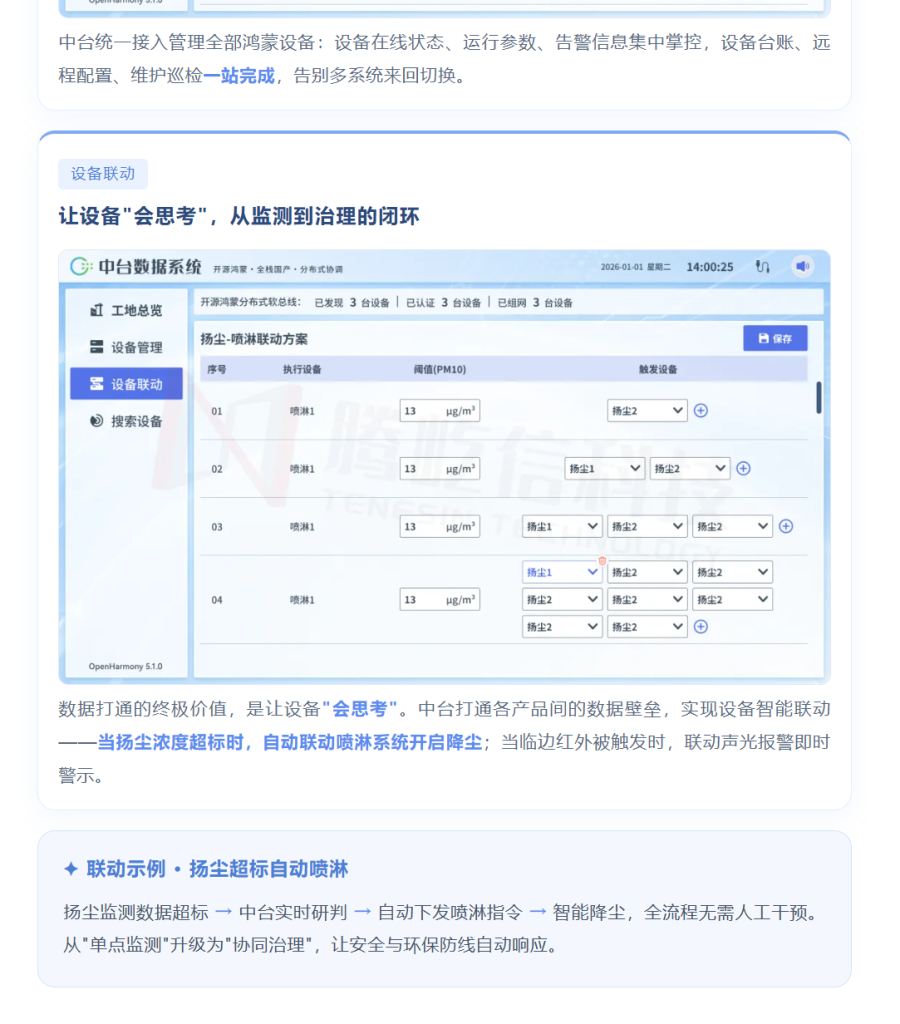
Task: Open the 搜索设备 sidebar page
Action: (126, 421)
